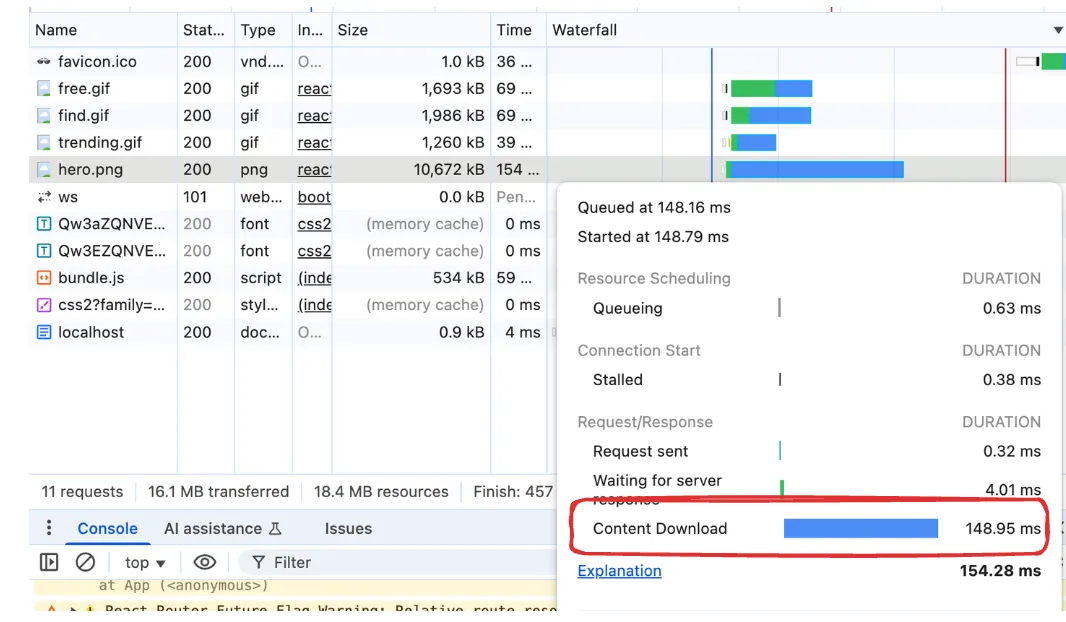The image size is (1066, 622).
Task: Open the Explanation link in timing popup
Action: tap(619, 571)
